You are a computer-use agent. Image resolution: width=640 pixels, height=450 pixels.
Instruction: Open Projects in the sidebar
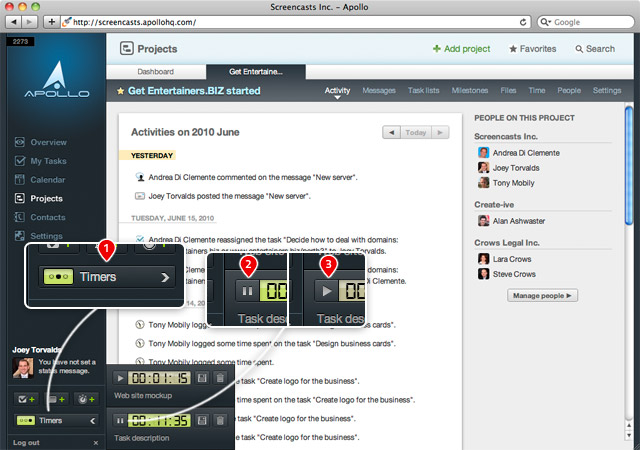pos(39,198)
